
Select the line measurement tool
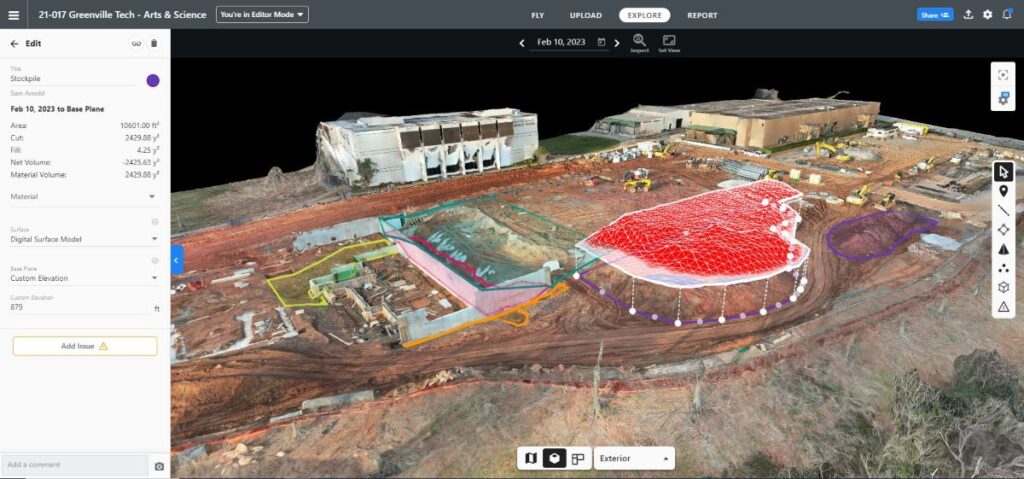(1004, 210)
